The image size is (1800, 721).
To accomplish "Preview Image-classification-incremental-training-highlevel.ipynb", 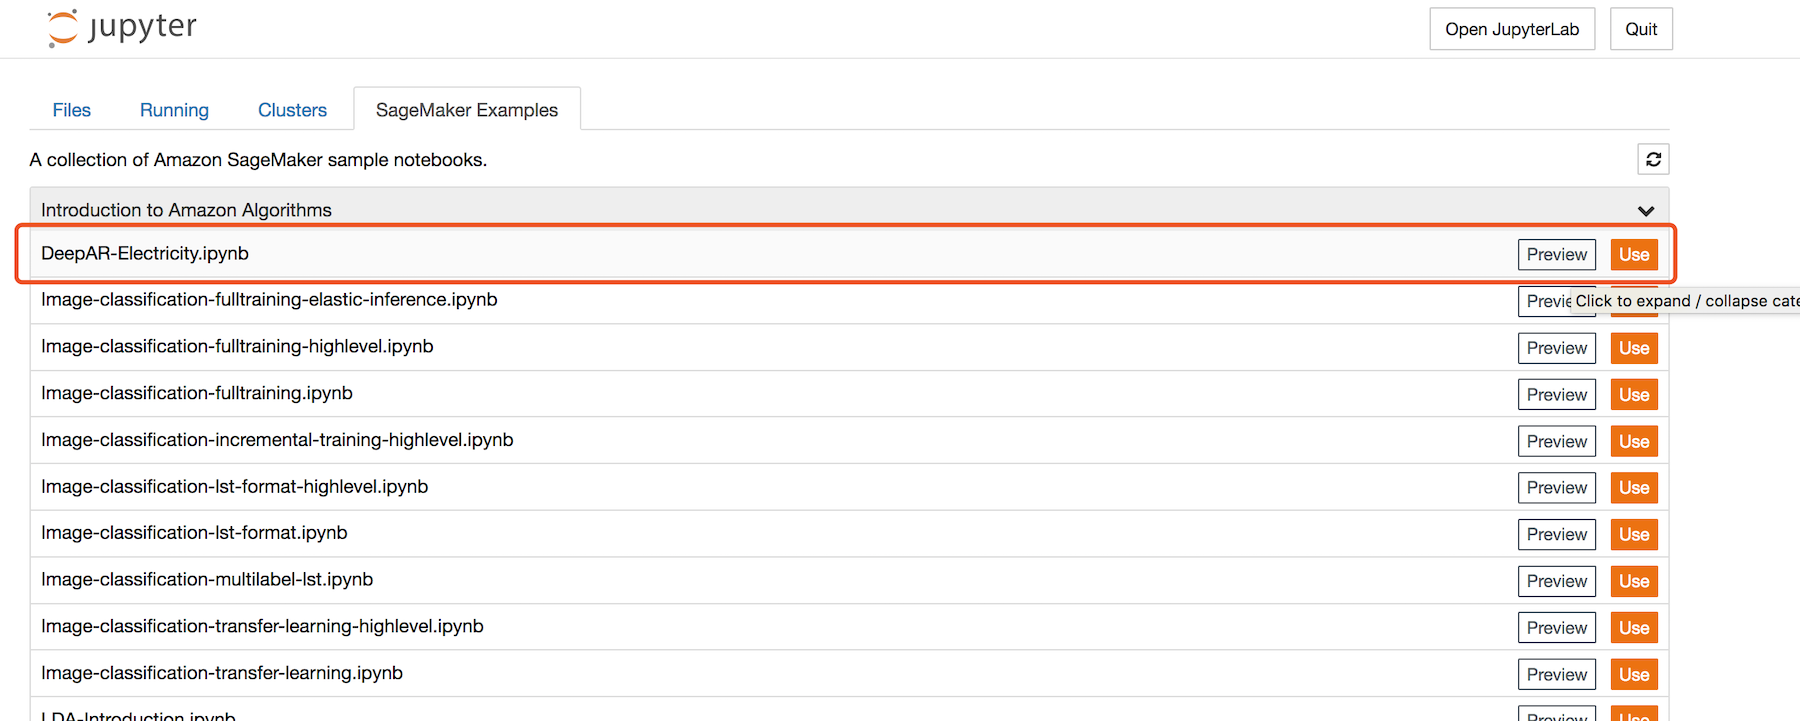I will [1556, 442].
